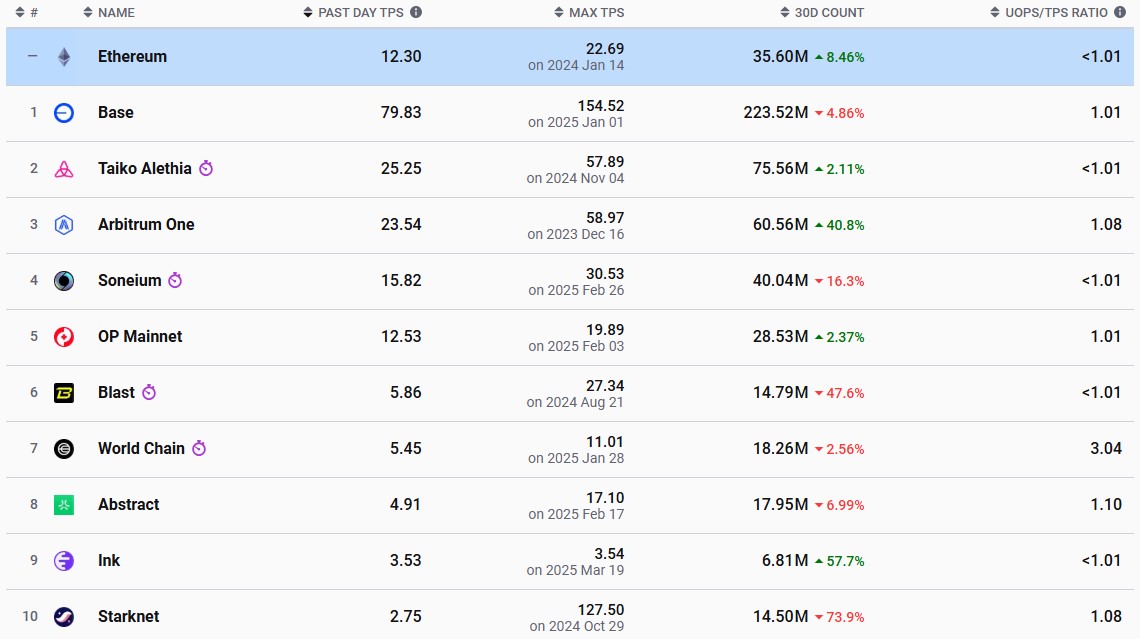Viewport: 1140px width, 639px height.
Task: Click Ethereum's 30D count 35.60M
Action: pos(780,57)
